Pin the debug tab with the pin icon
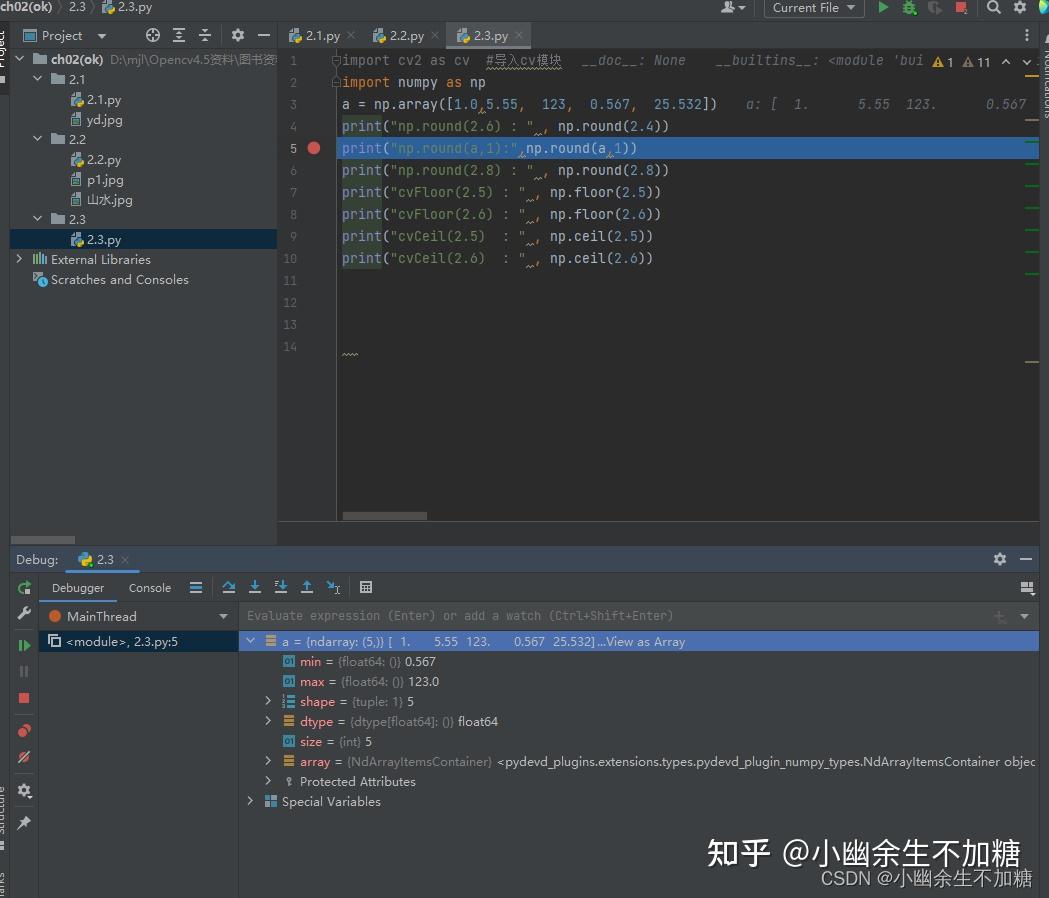 [24, 820]
